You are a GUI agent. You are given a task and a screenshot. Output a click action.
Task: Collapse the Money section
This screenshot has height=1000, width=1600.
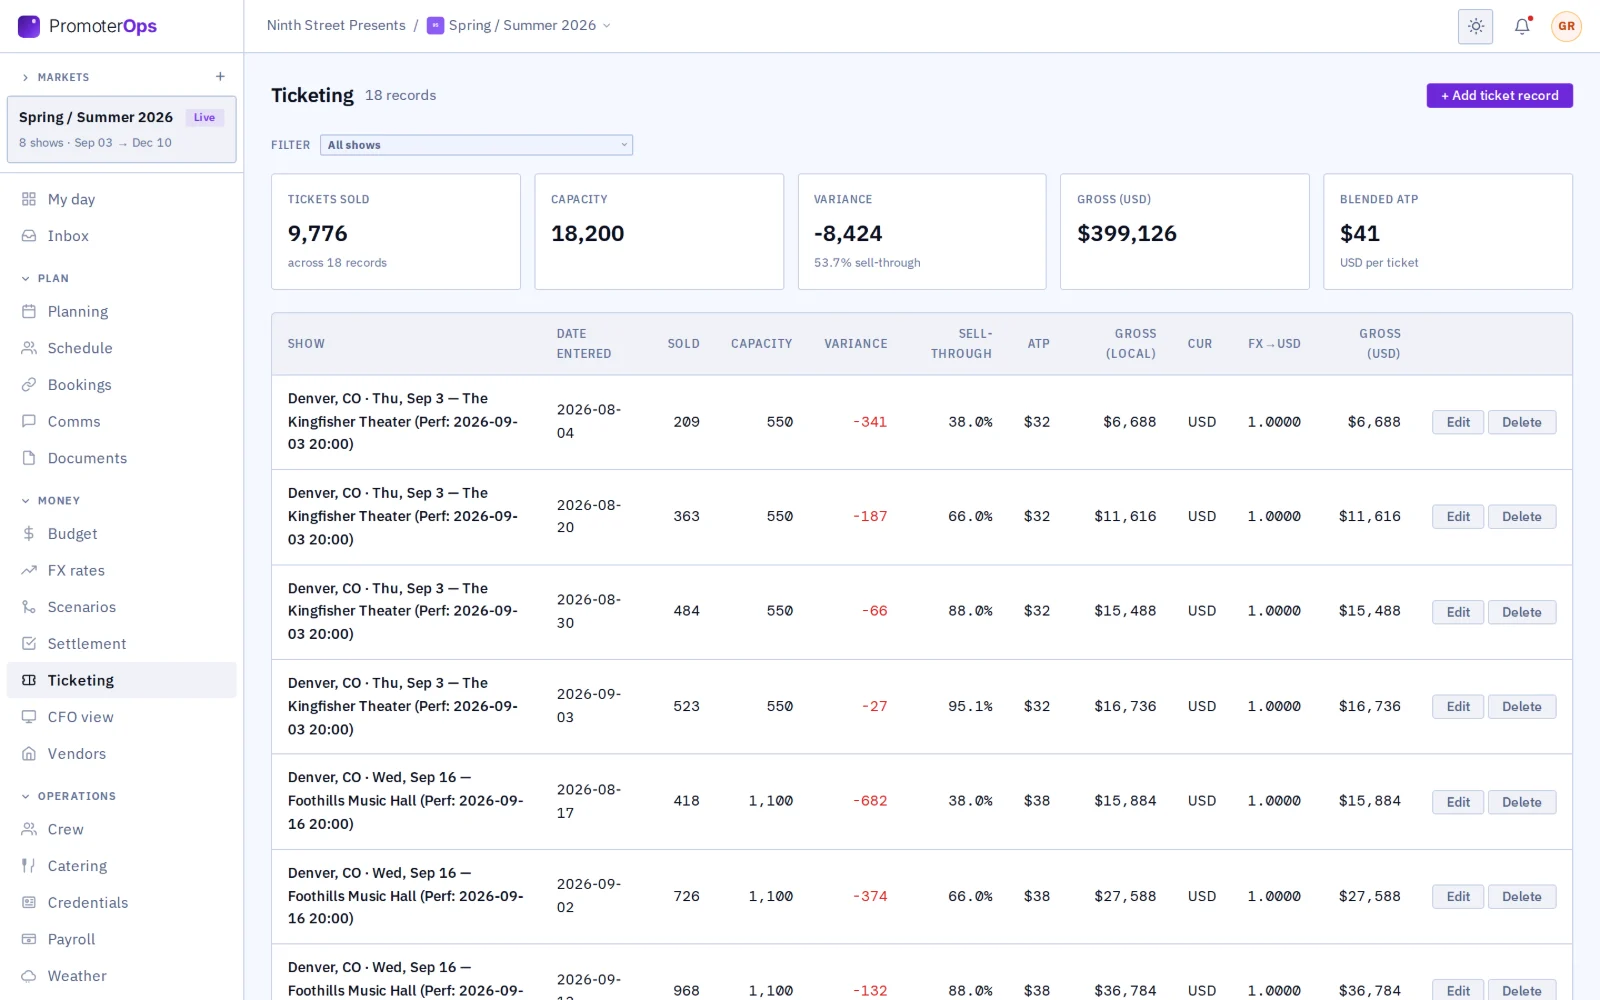[x=51, y=501]
